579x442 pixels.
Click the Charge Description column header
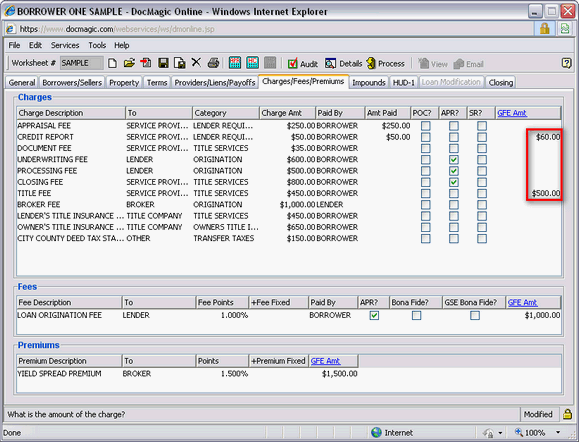[71, 113]
